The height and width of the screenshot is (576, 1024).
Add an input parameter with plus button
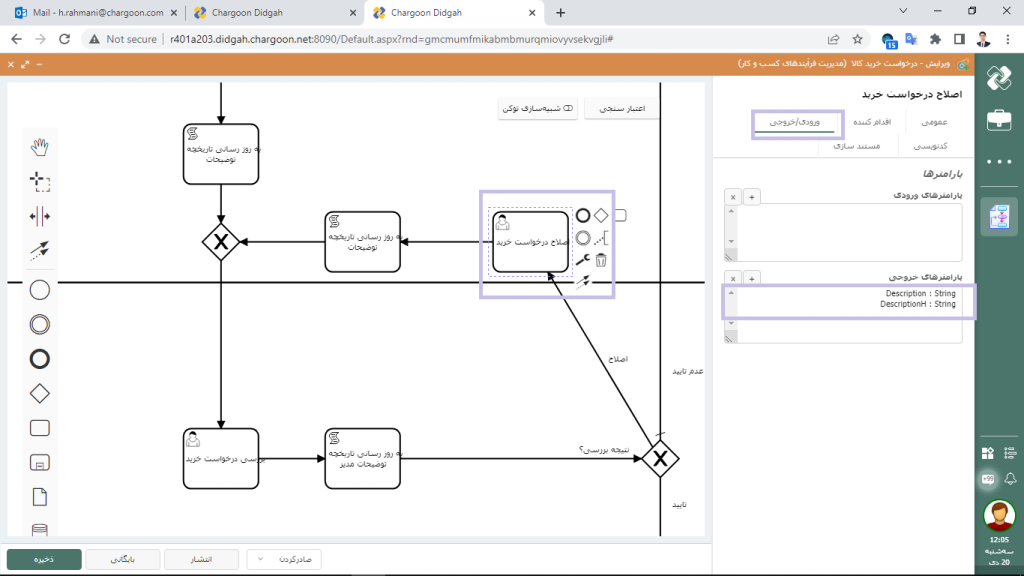pos(752,197)
